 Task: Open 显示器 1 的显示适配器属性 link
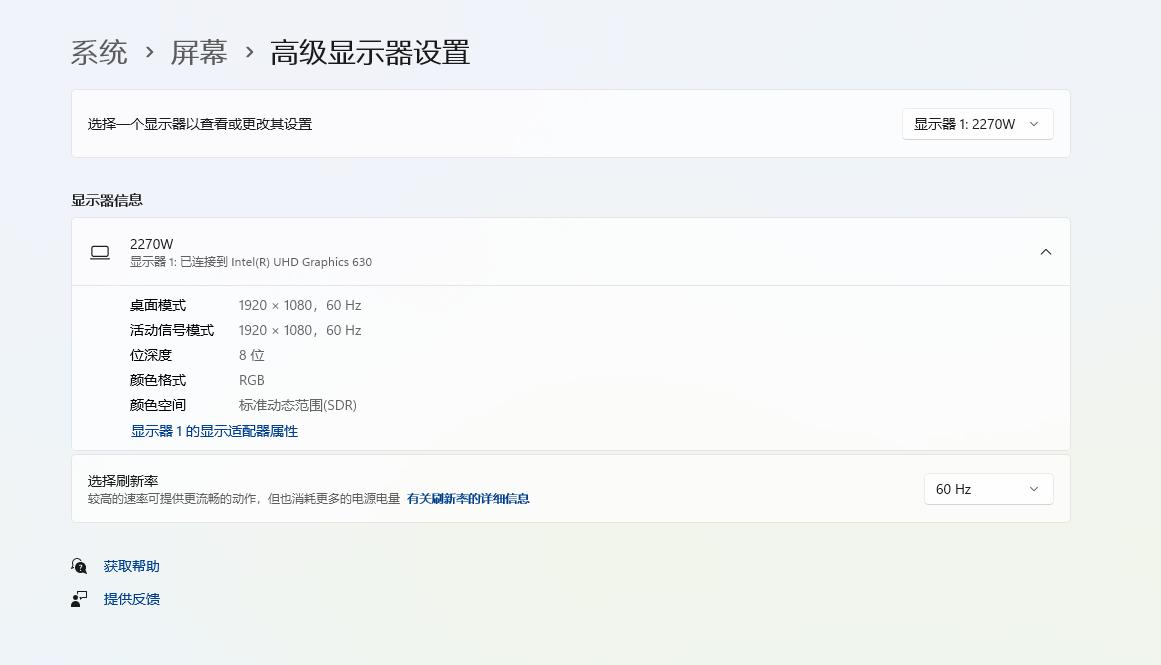tap(213, 431)
